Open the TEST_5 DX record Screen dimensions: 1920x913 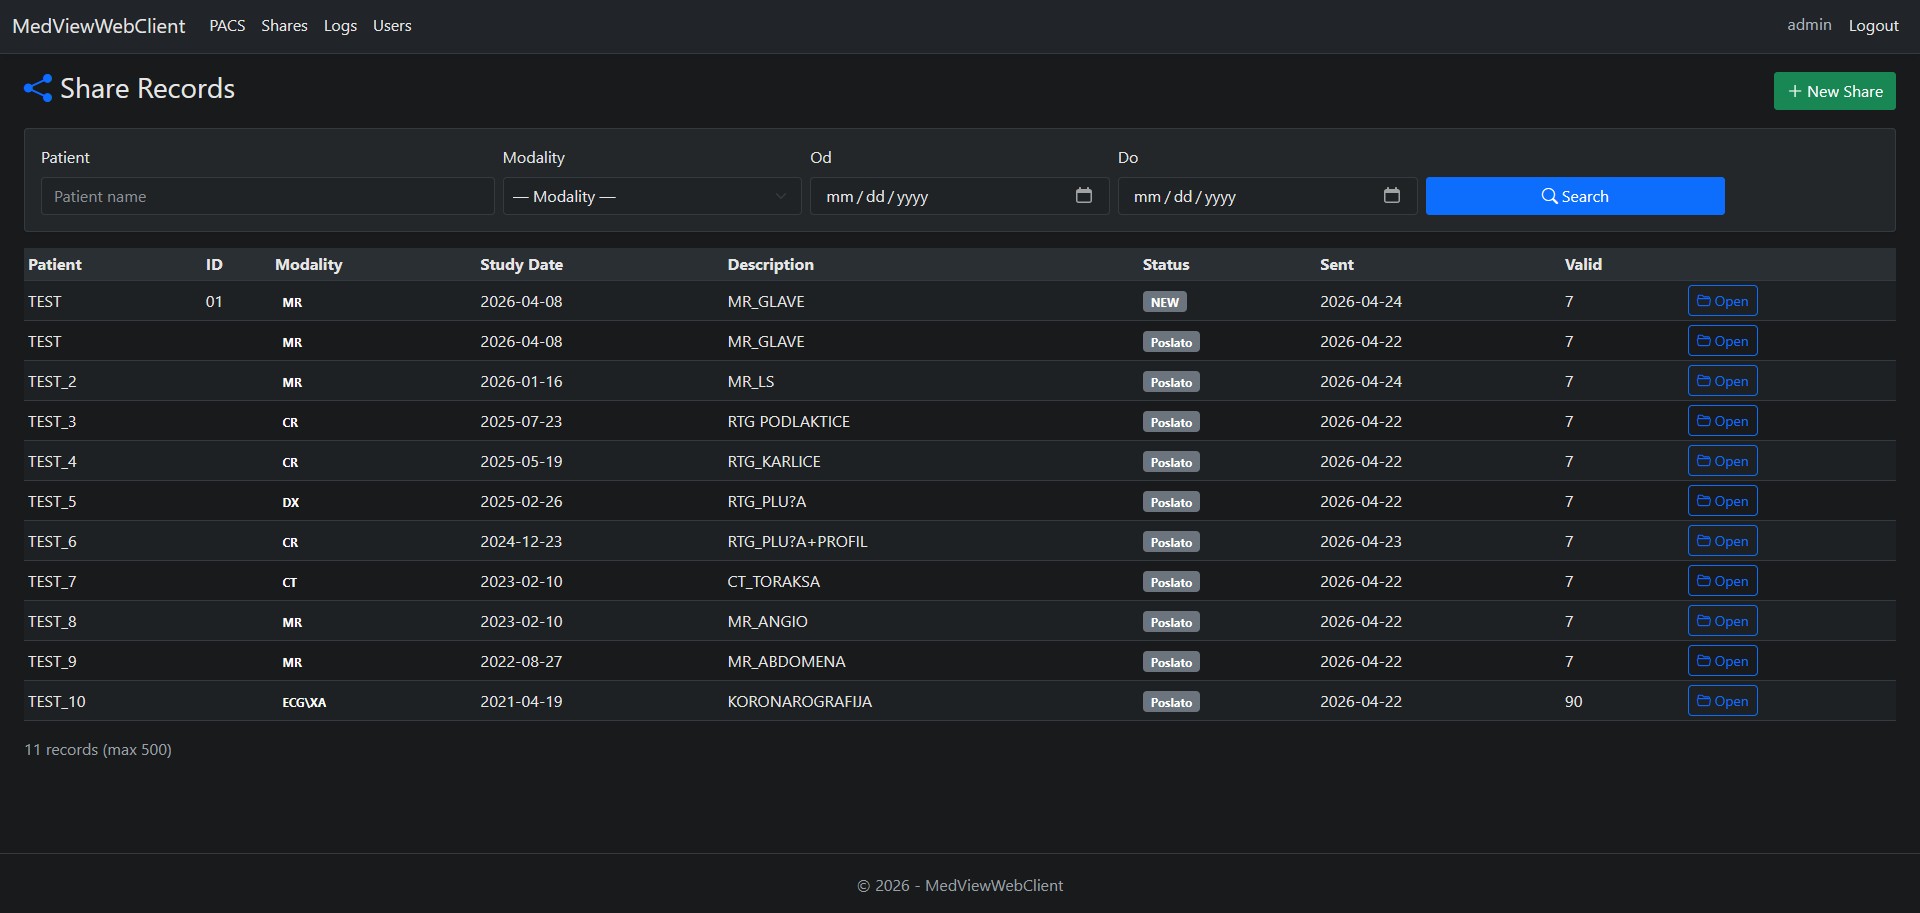coord(1722,501)
